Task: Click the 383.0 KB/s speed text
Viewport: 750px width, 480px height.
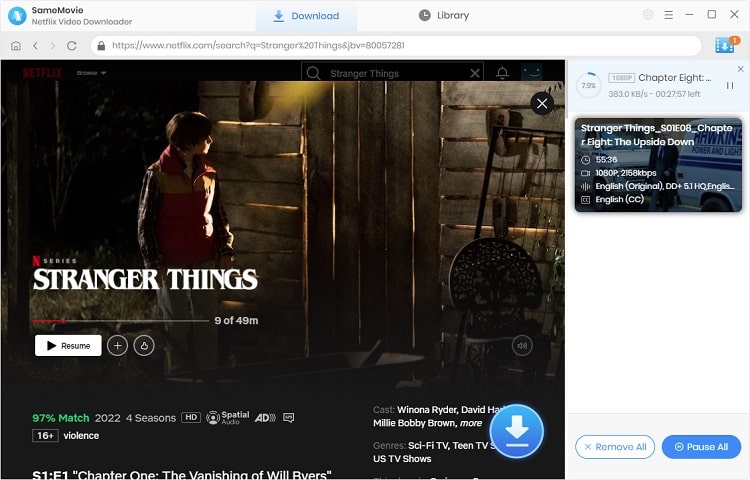Action: 628,94
